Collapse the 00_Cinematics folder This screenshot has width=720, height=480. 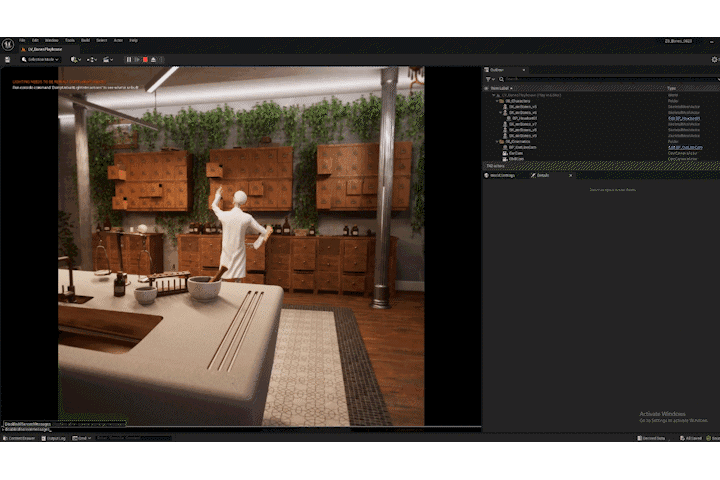pos(497,141)
